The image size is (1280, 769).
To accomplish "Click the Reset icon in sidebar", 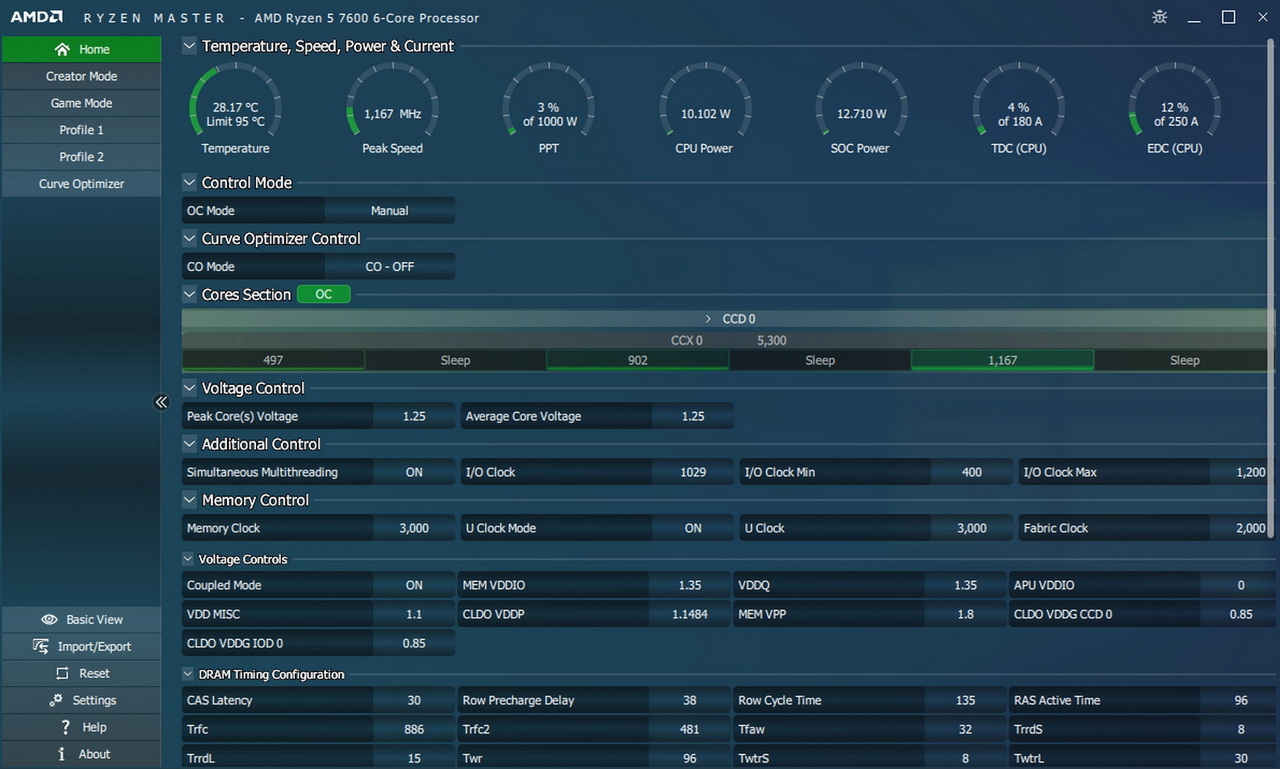I will (x=62, y=674).
